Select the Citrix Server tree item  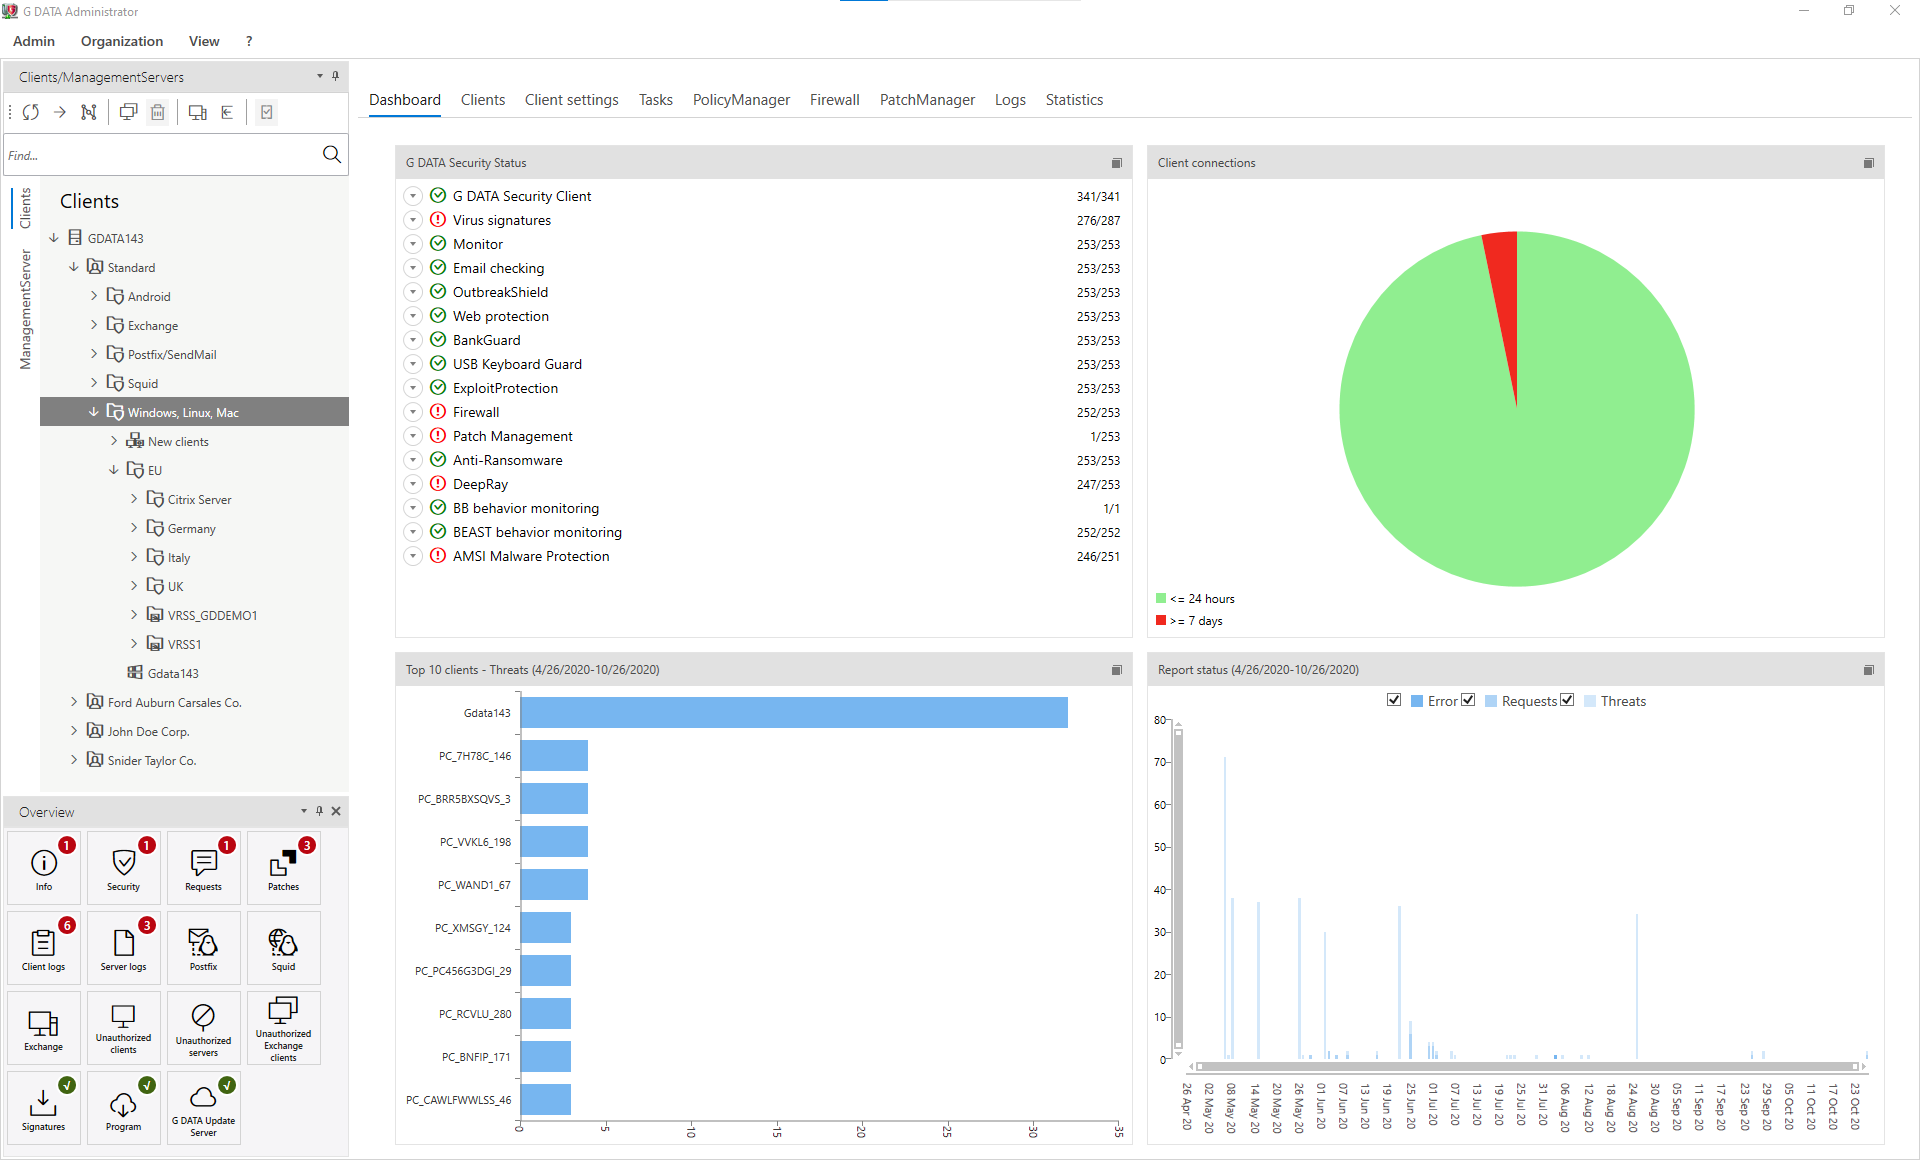tap(199, 499)
